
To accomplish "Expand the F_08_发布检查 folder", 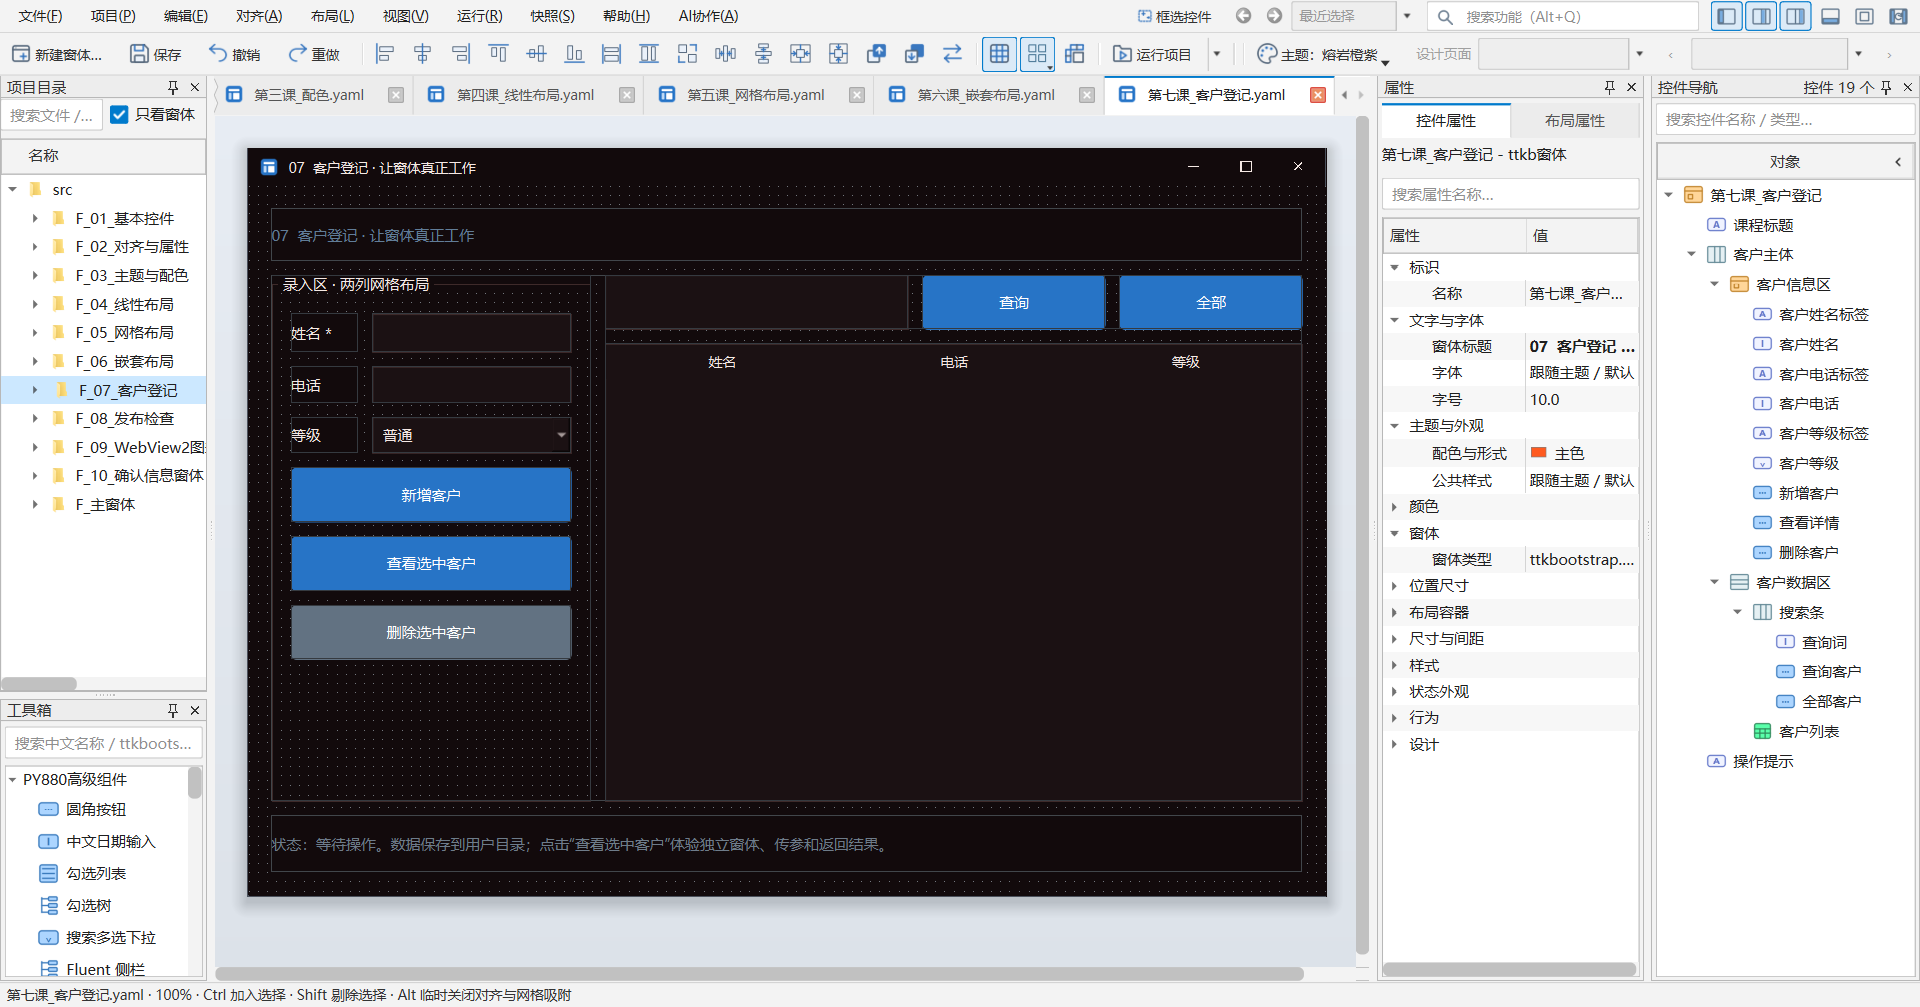I will pyautogui.click(x=35, y=419).
